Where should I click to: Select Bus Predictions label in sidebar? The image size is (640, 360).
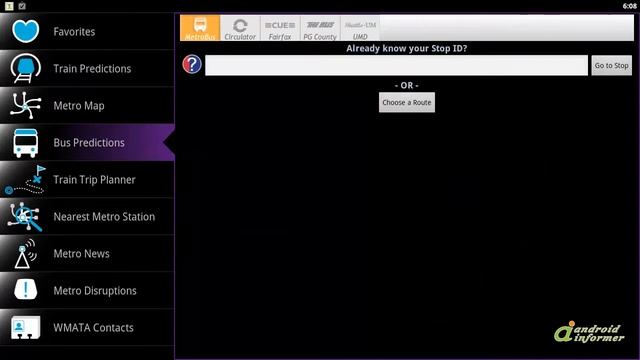(x=89, y=142)
